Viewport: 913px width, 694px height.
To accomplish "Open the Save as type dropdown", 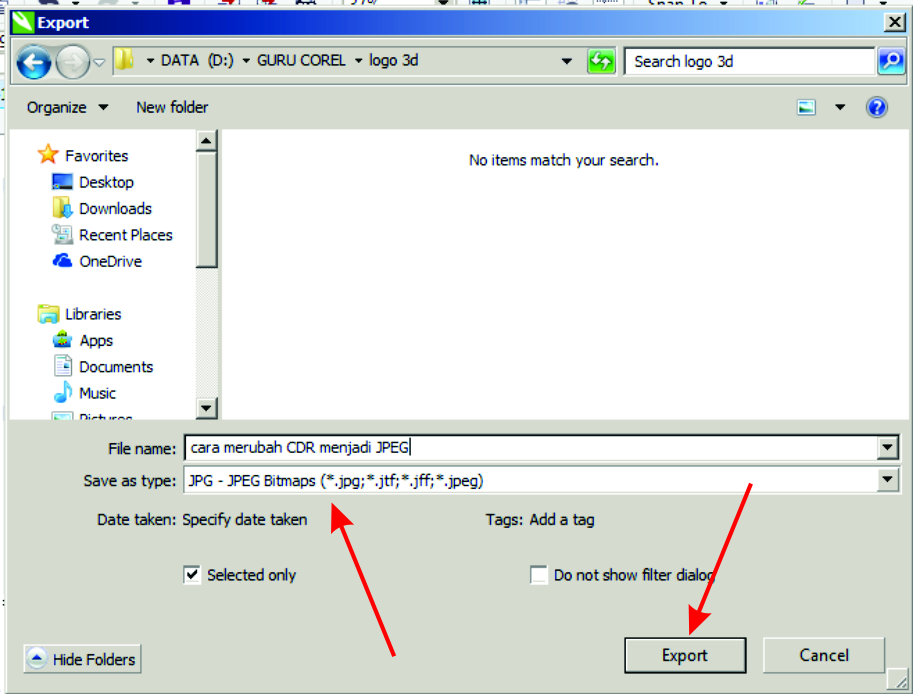I will point(886,481).
